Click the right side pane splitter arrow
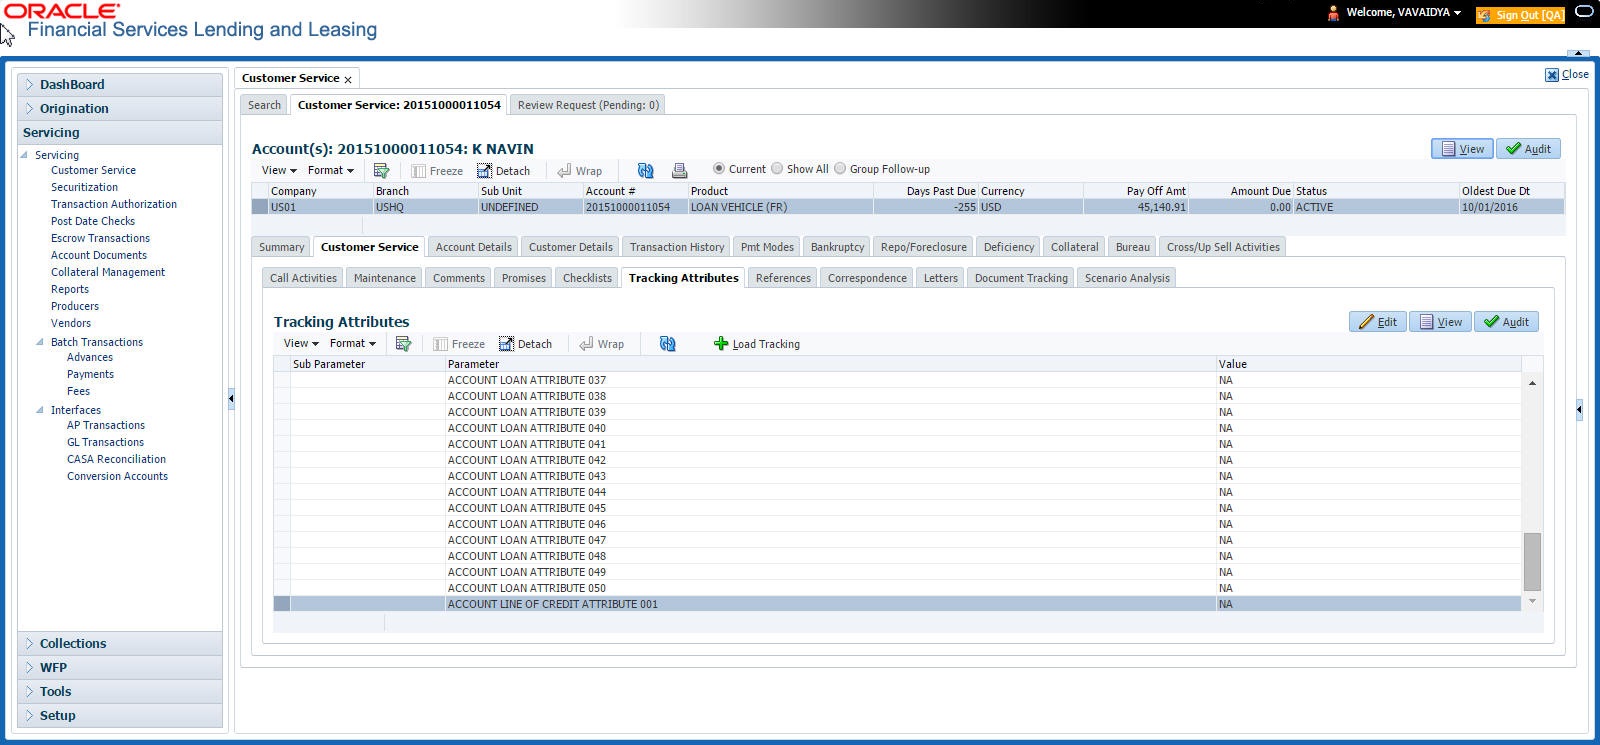Image resolution: width=1600 pixels, height=745 pixels. [x=1579, y=409]
